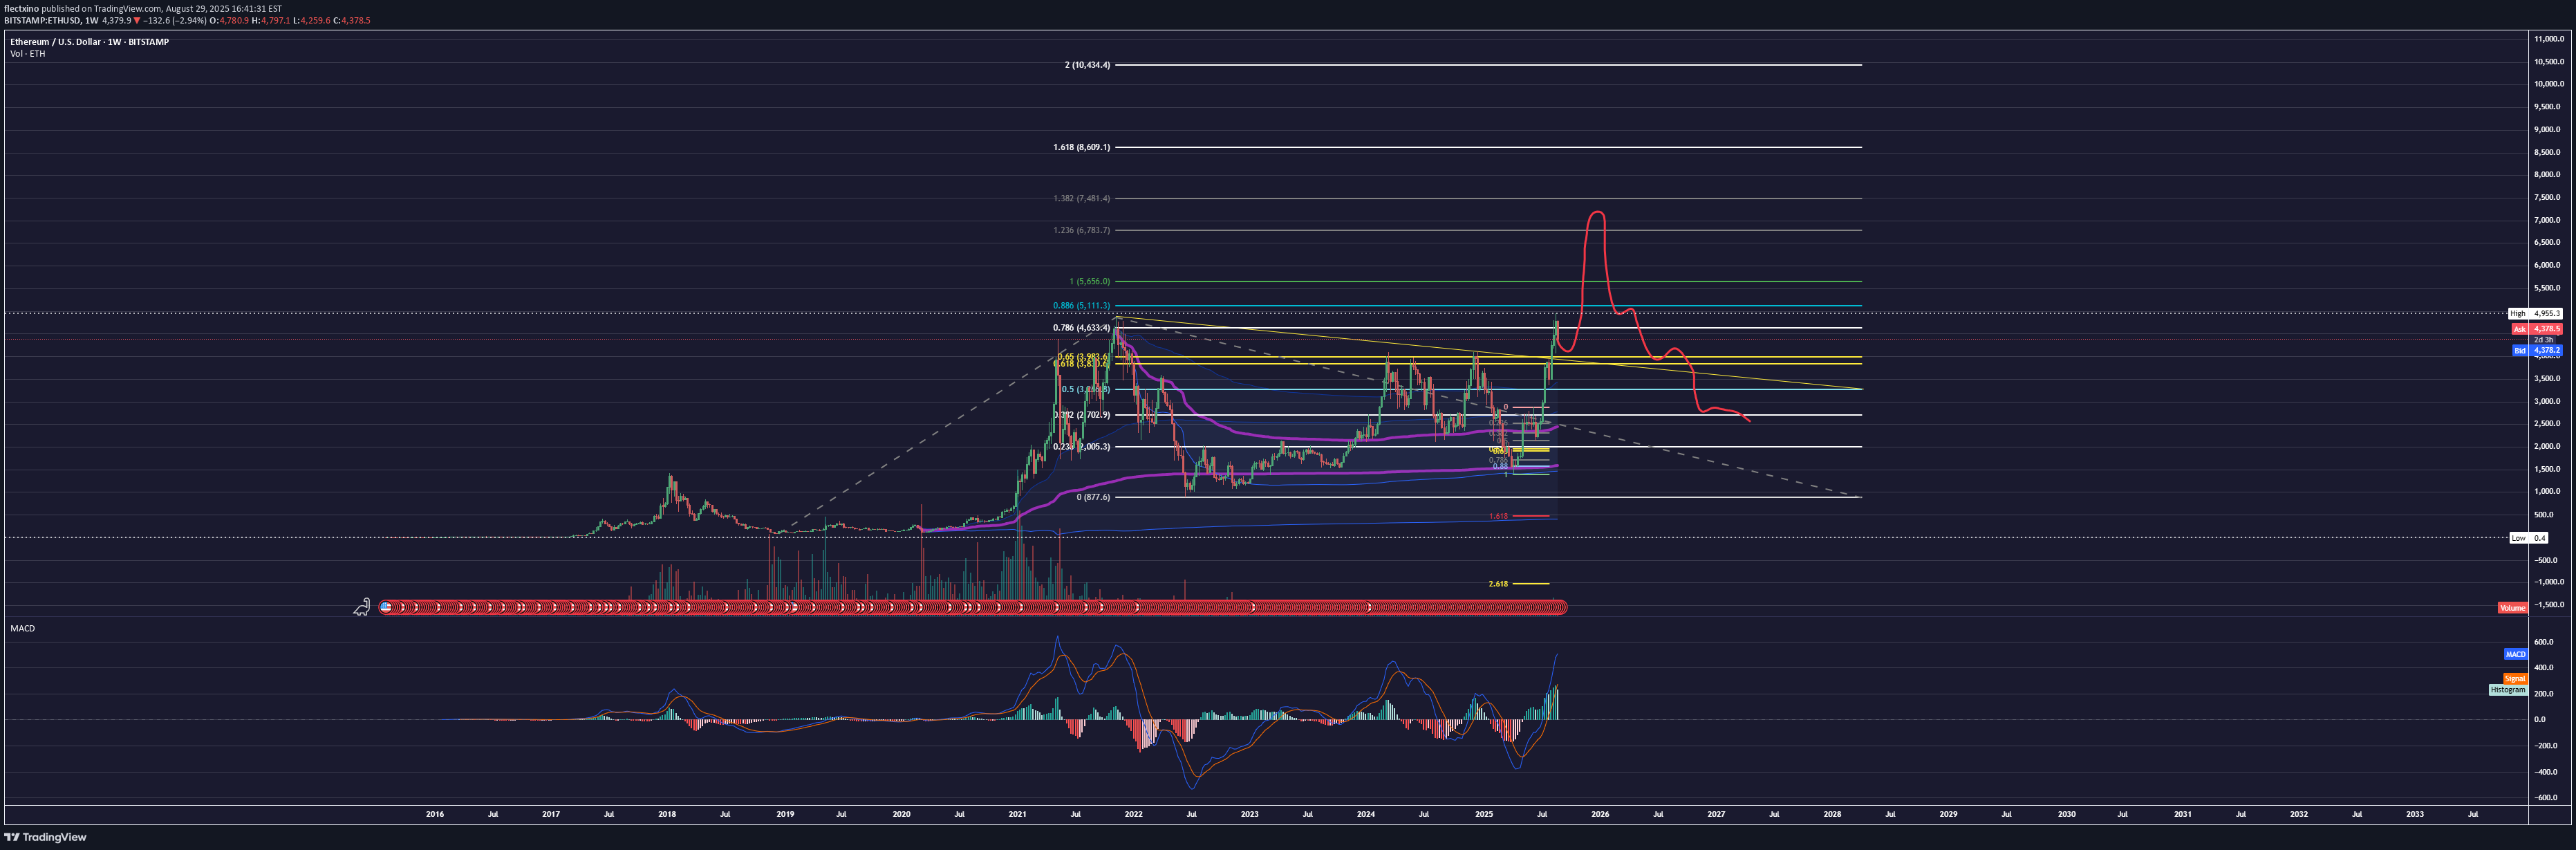
Task: Click the red Volume scale label
Action: (2512, 608)
